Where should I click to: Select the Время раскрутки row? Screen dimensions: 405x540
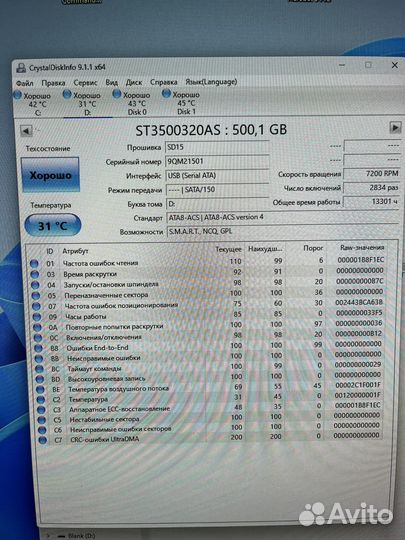click(x=207, y=272)
